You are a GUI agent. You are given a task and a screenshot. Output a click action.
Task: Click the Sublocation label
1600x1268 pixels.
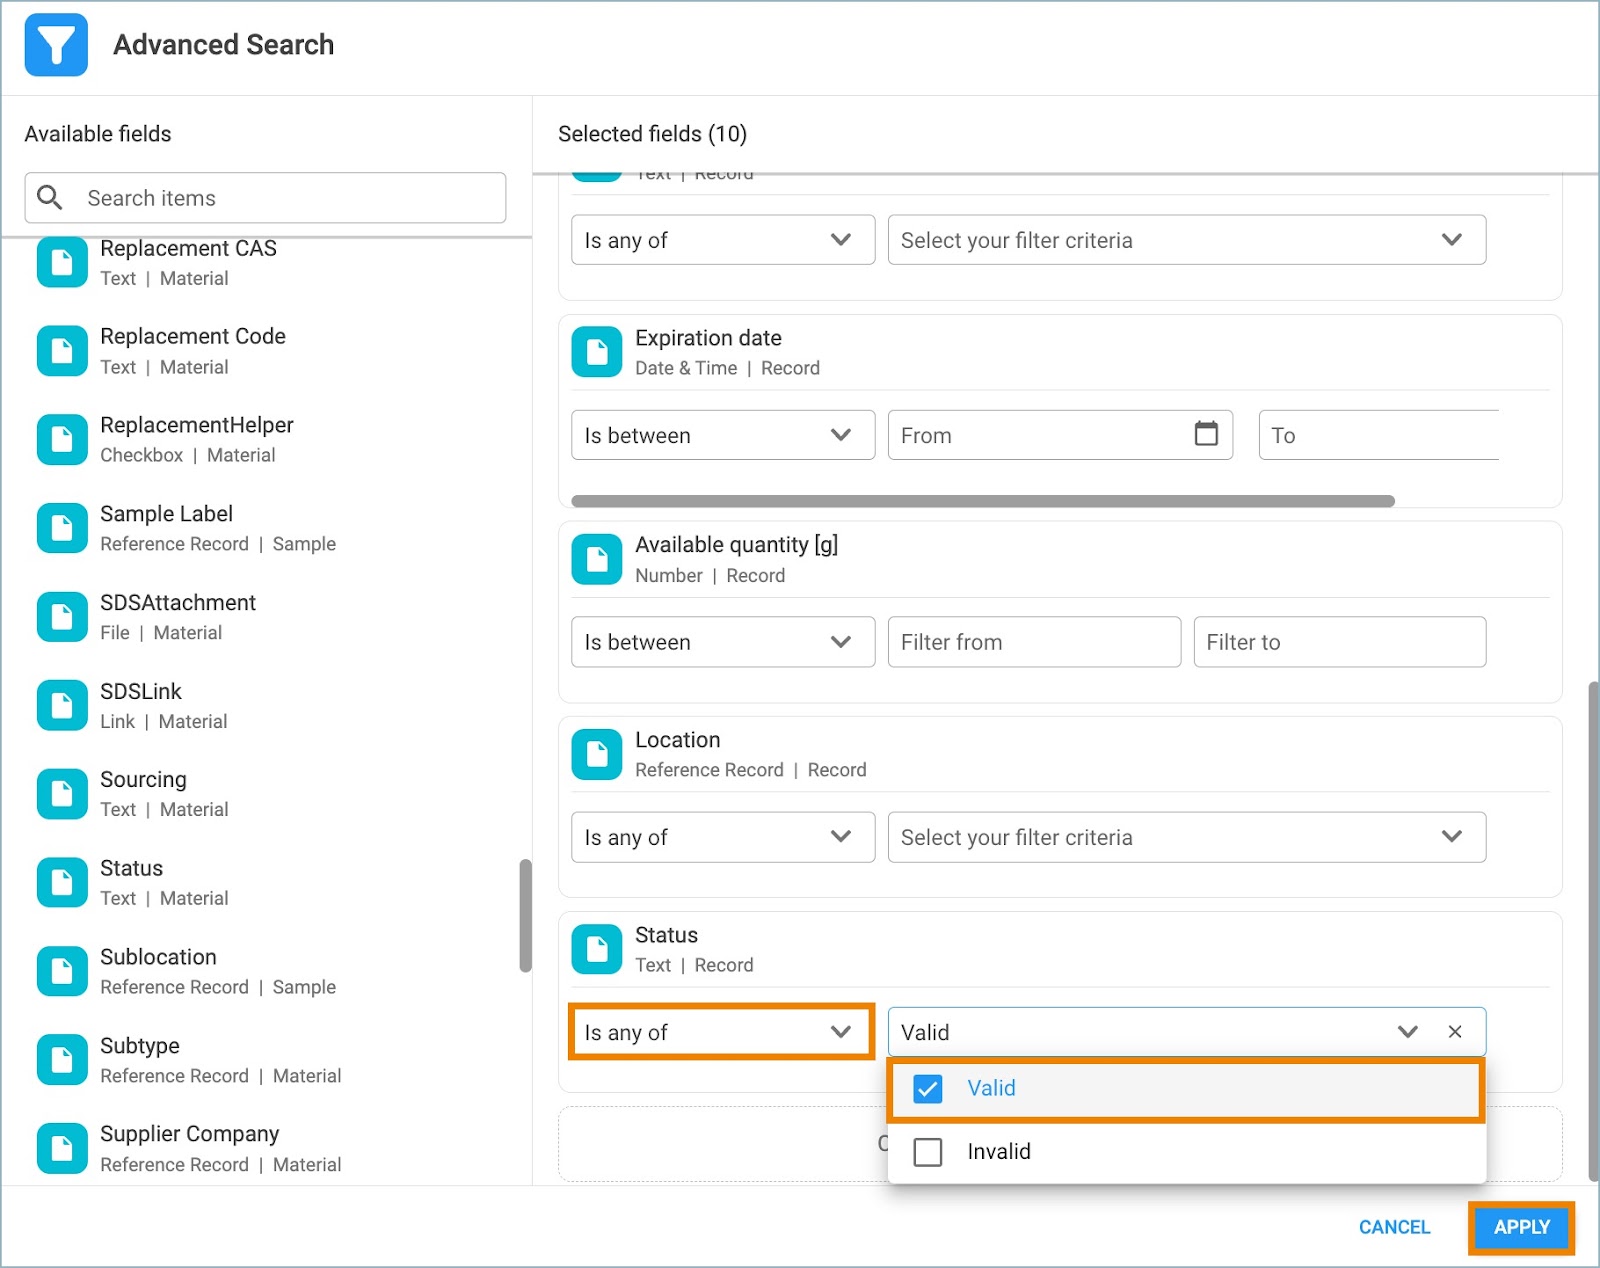click(158, 957)
